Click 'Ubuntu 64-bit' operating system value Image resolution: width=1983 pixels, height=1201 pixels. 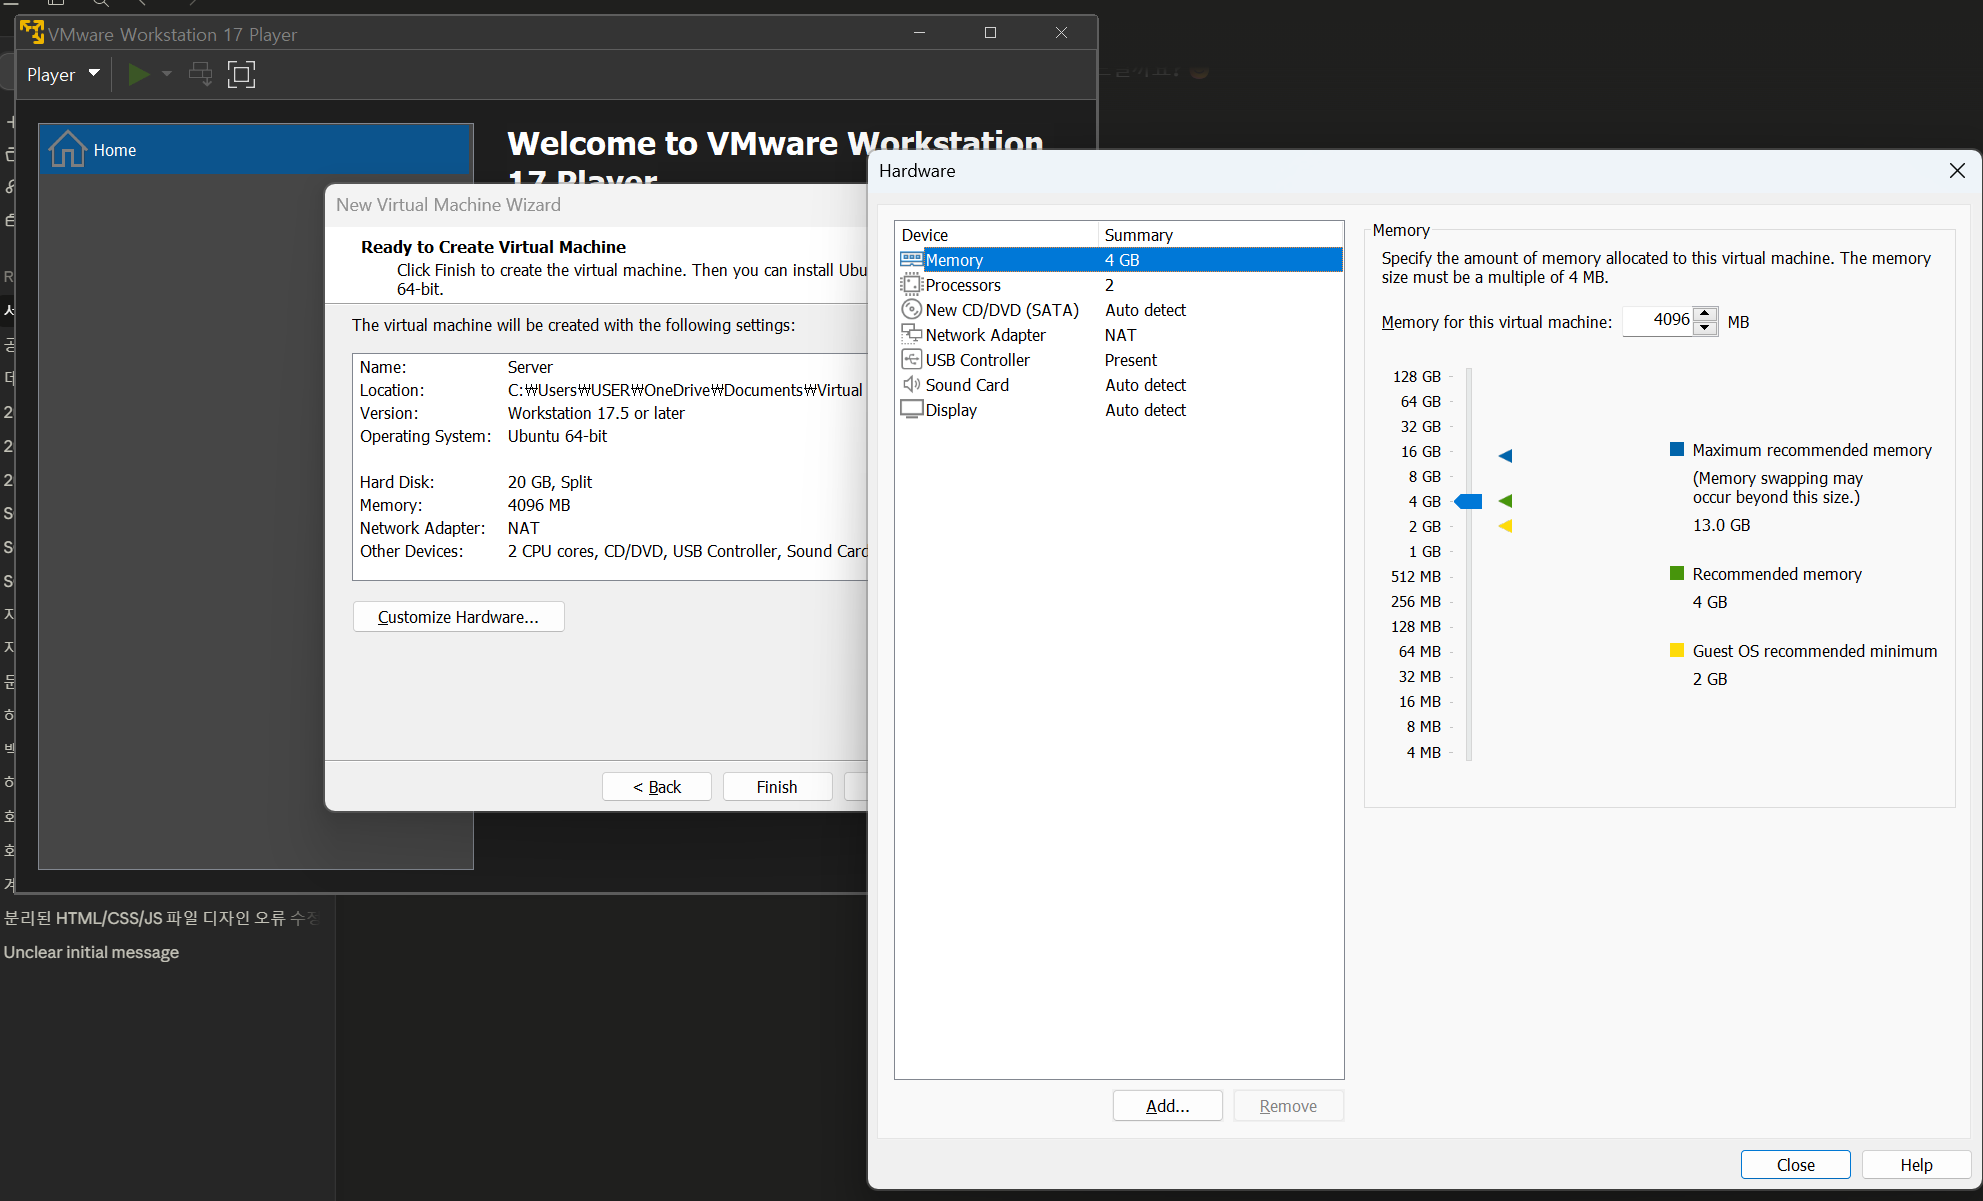pyautogui.click(x=557, y=436)
